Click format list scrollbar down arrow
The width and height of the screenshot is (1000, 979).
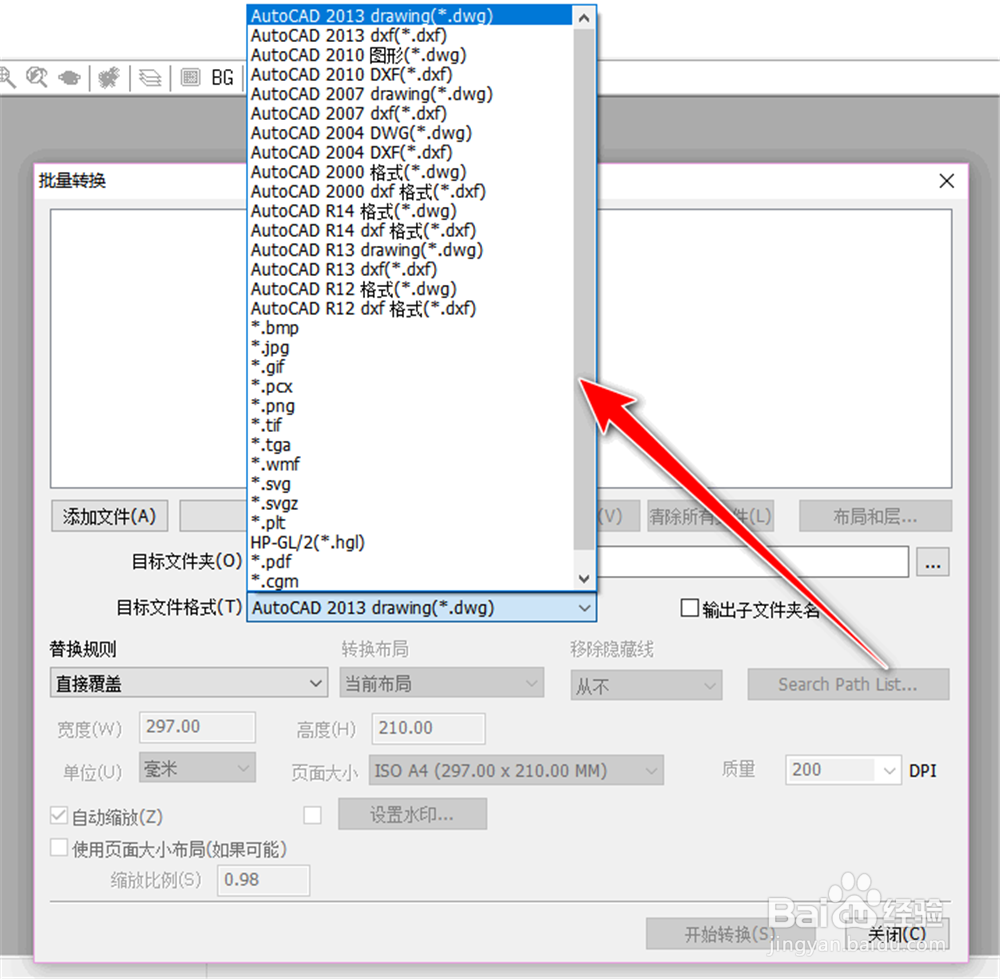[584, 579]
